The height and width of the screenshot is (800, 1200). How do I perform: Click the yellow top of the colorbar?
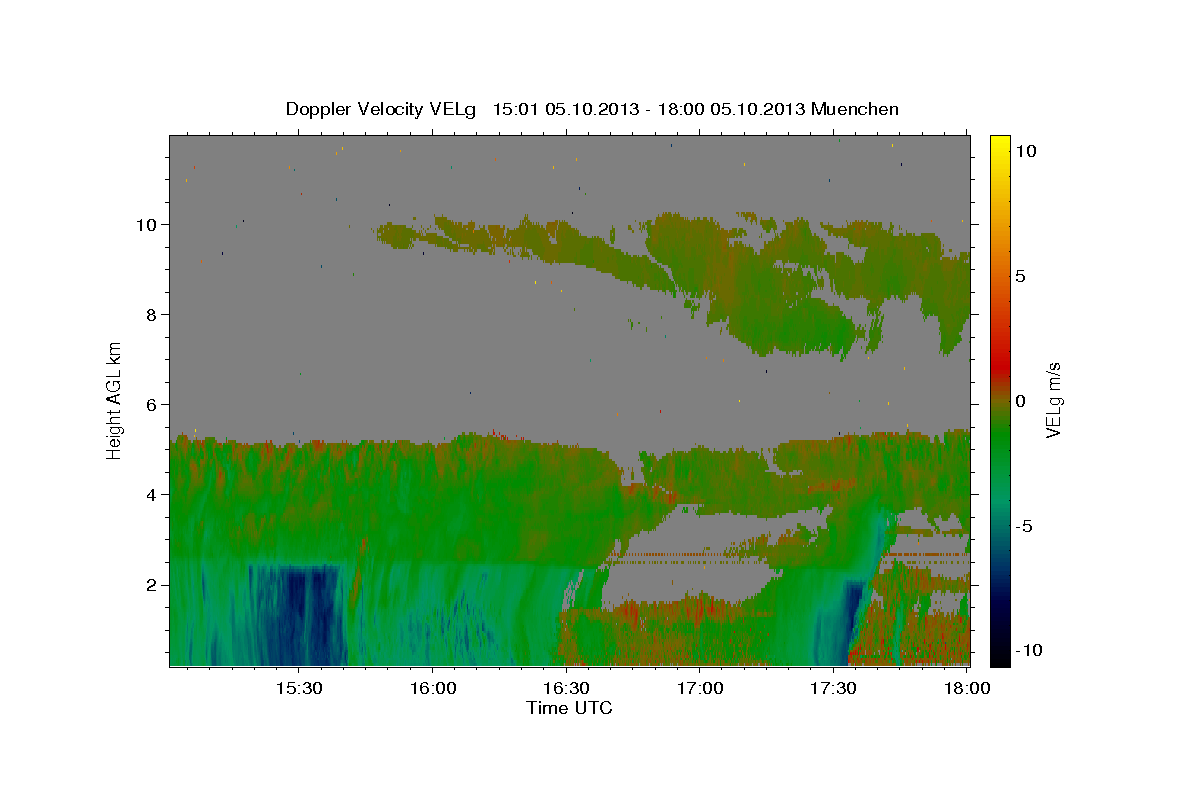coord(999,145)
